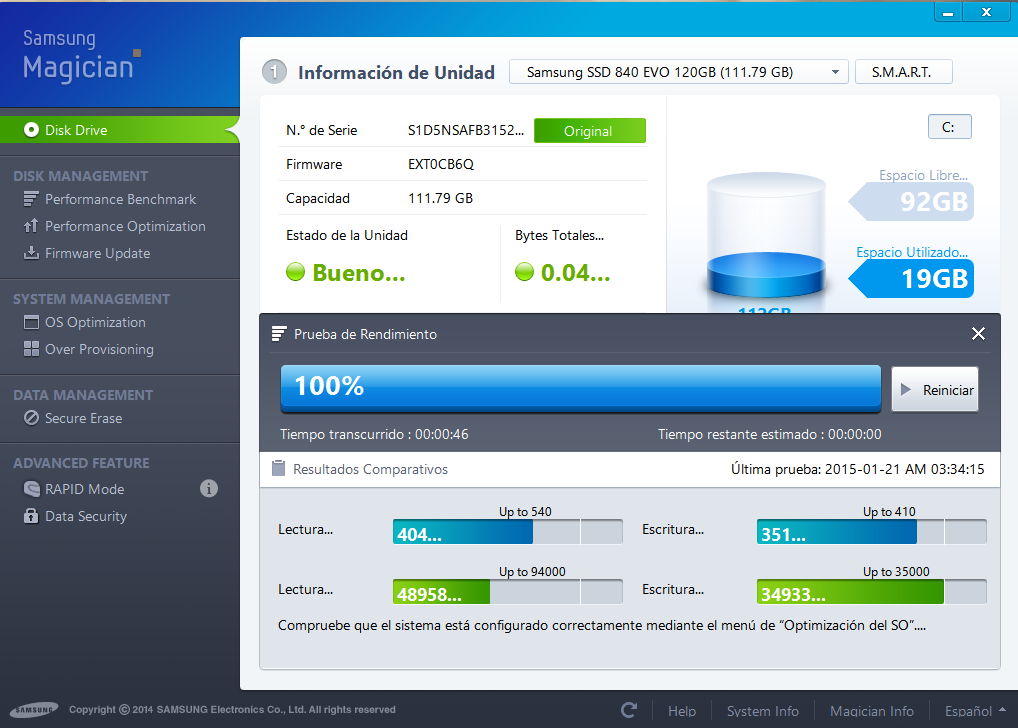
Task: Expand the Samsung SSD 840 EVO drive dropdown
Action: pos(678,72)
